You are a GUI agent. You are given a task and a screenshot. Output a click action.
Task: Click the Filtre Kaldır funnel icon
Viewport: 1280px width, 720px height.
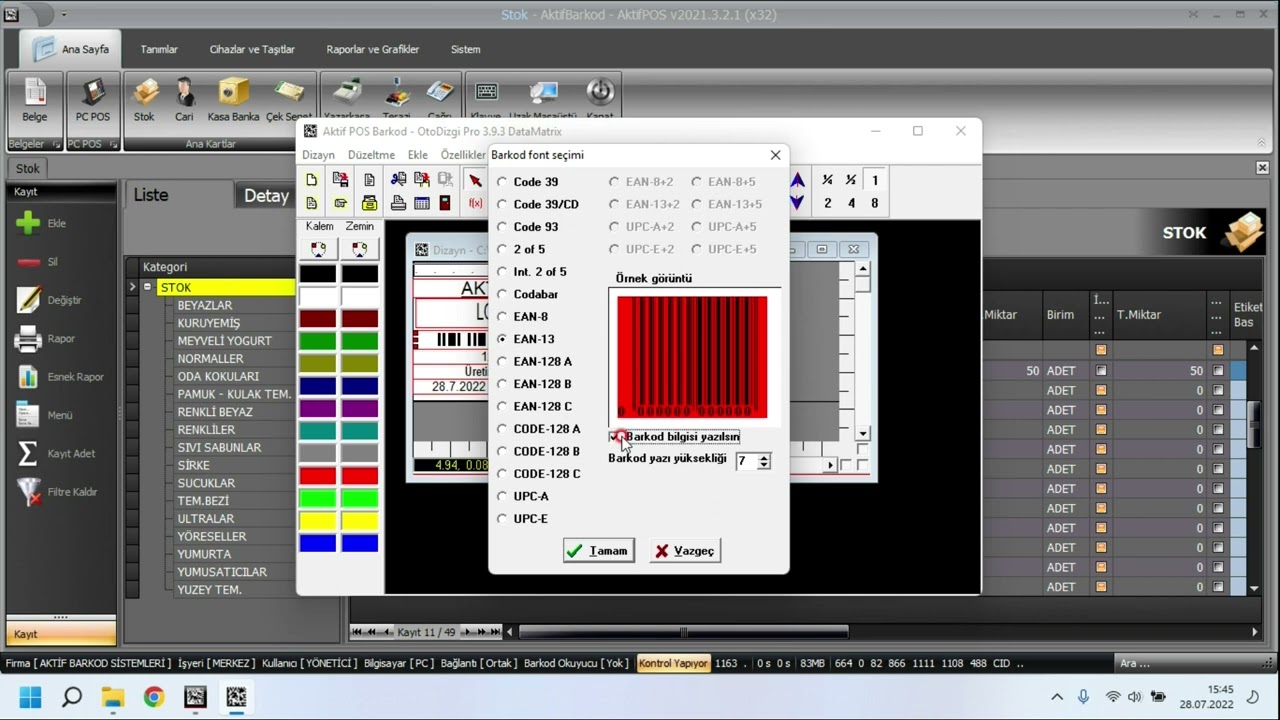pos(28,492)
